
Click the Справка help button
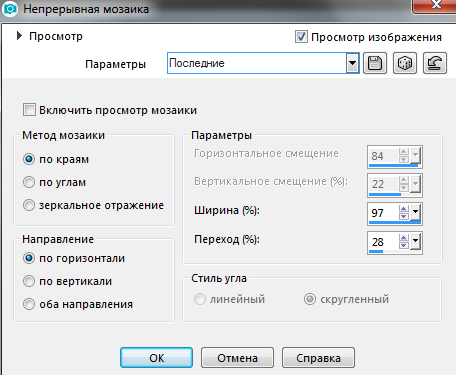click(x=318, y=358)
